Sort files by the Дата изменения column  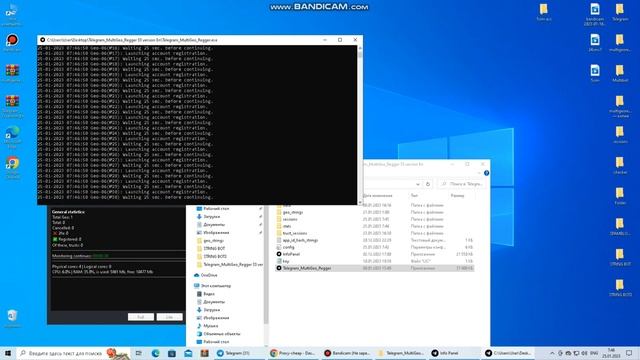coord(378,196)
